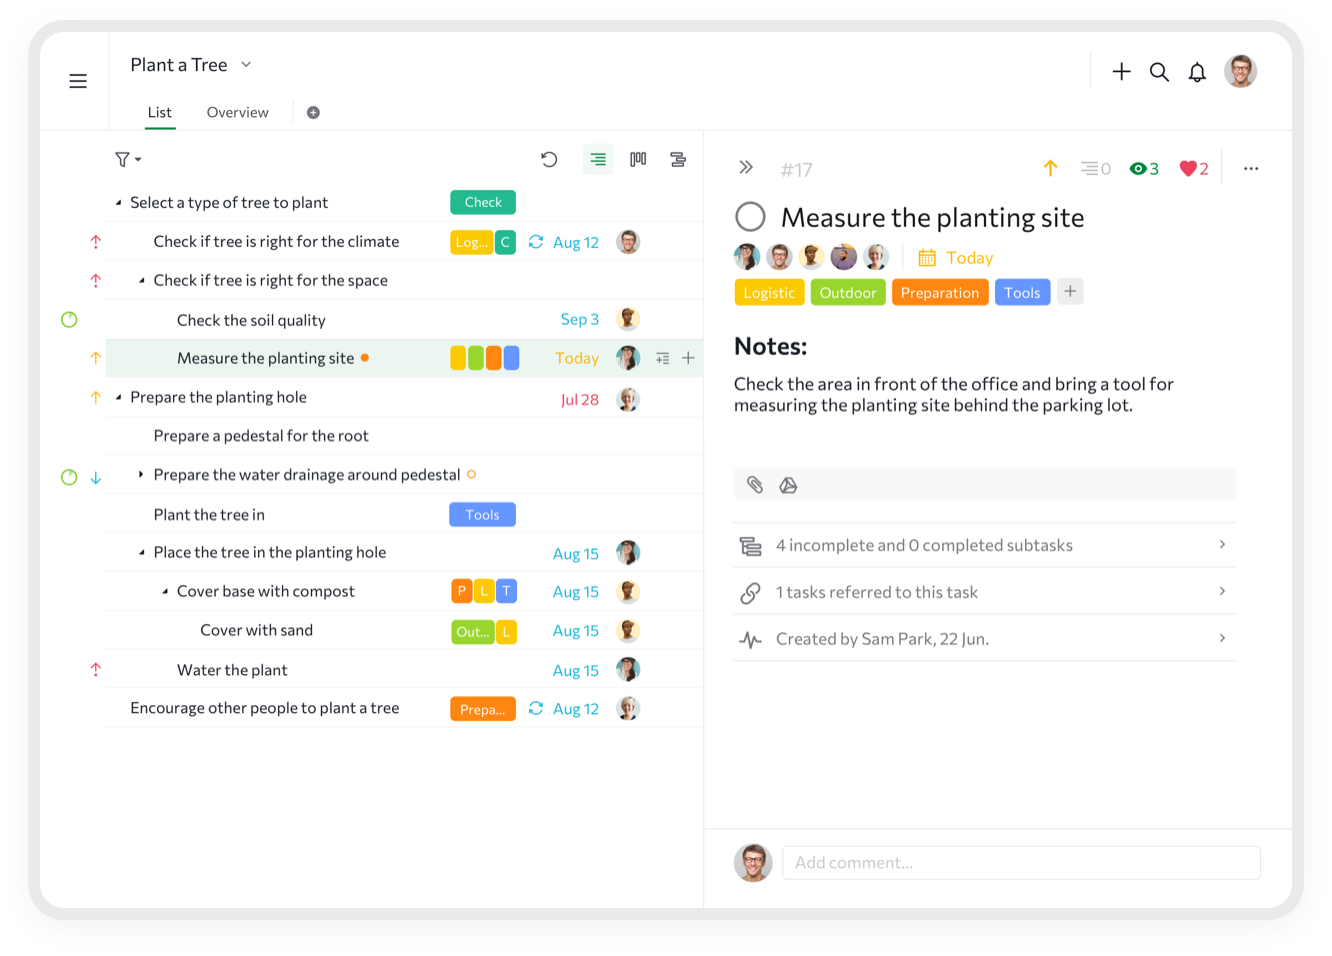Viewport: 1332px width, 956px height.
Task: Expand Prepare the water drainage around pedestal
Action: [141, 474]
